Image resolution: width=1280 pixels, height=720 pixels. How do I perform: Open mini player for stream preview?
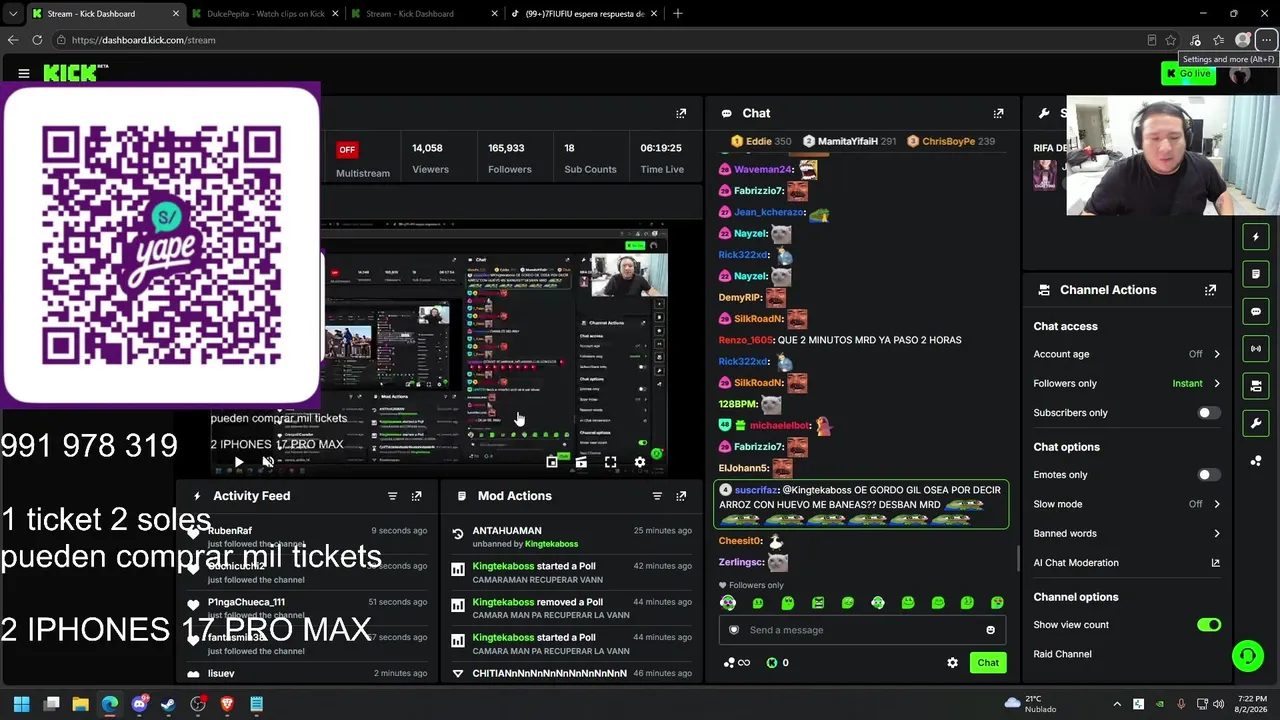pyautogui.click(x=552, y=462)
